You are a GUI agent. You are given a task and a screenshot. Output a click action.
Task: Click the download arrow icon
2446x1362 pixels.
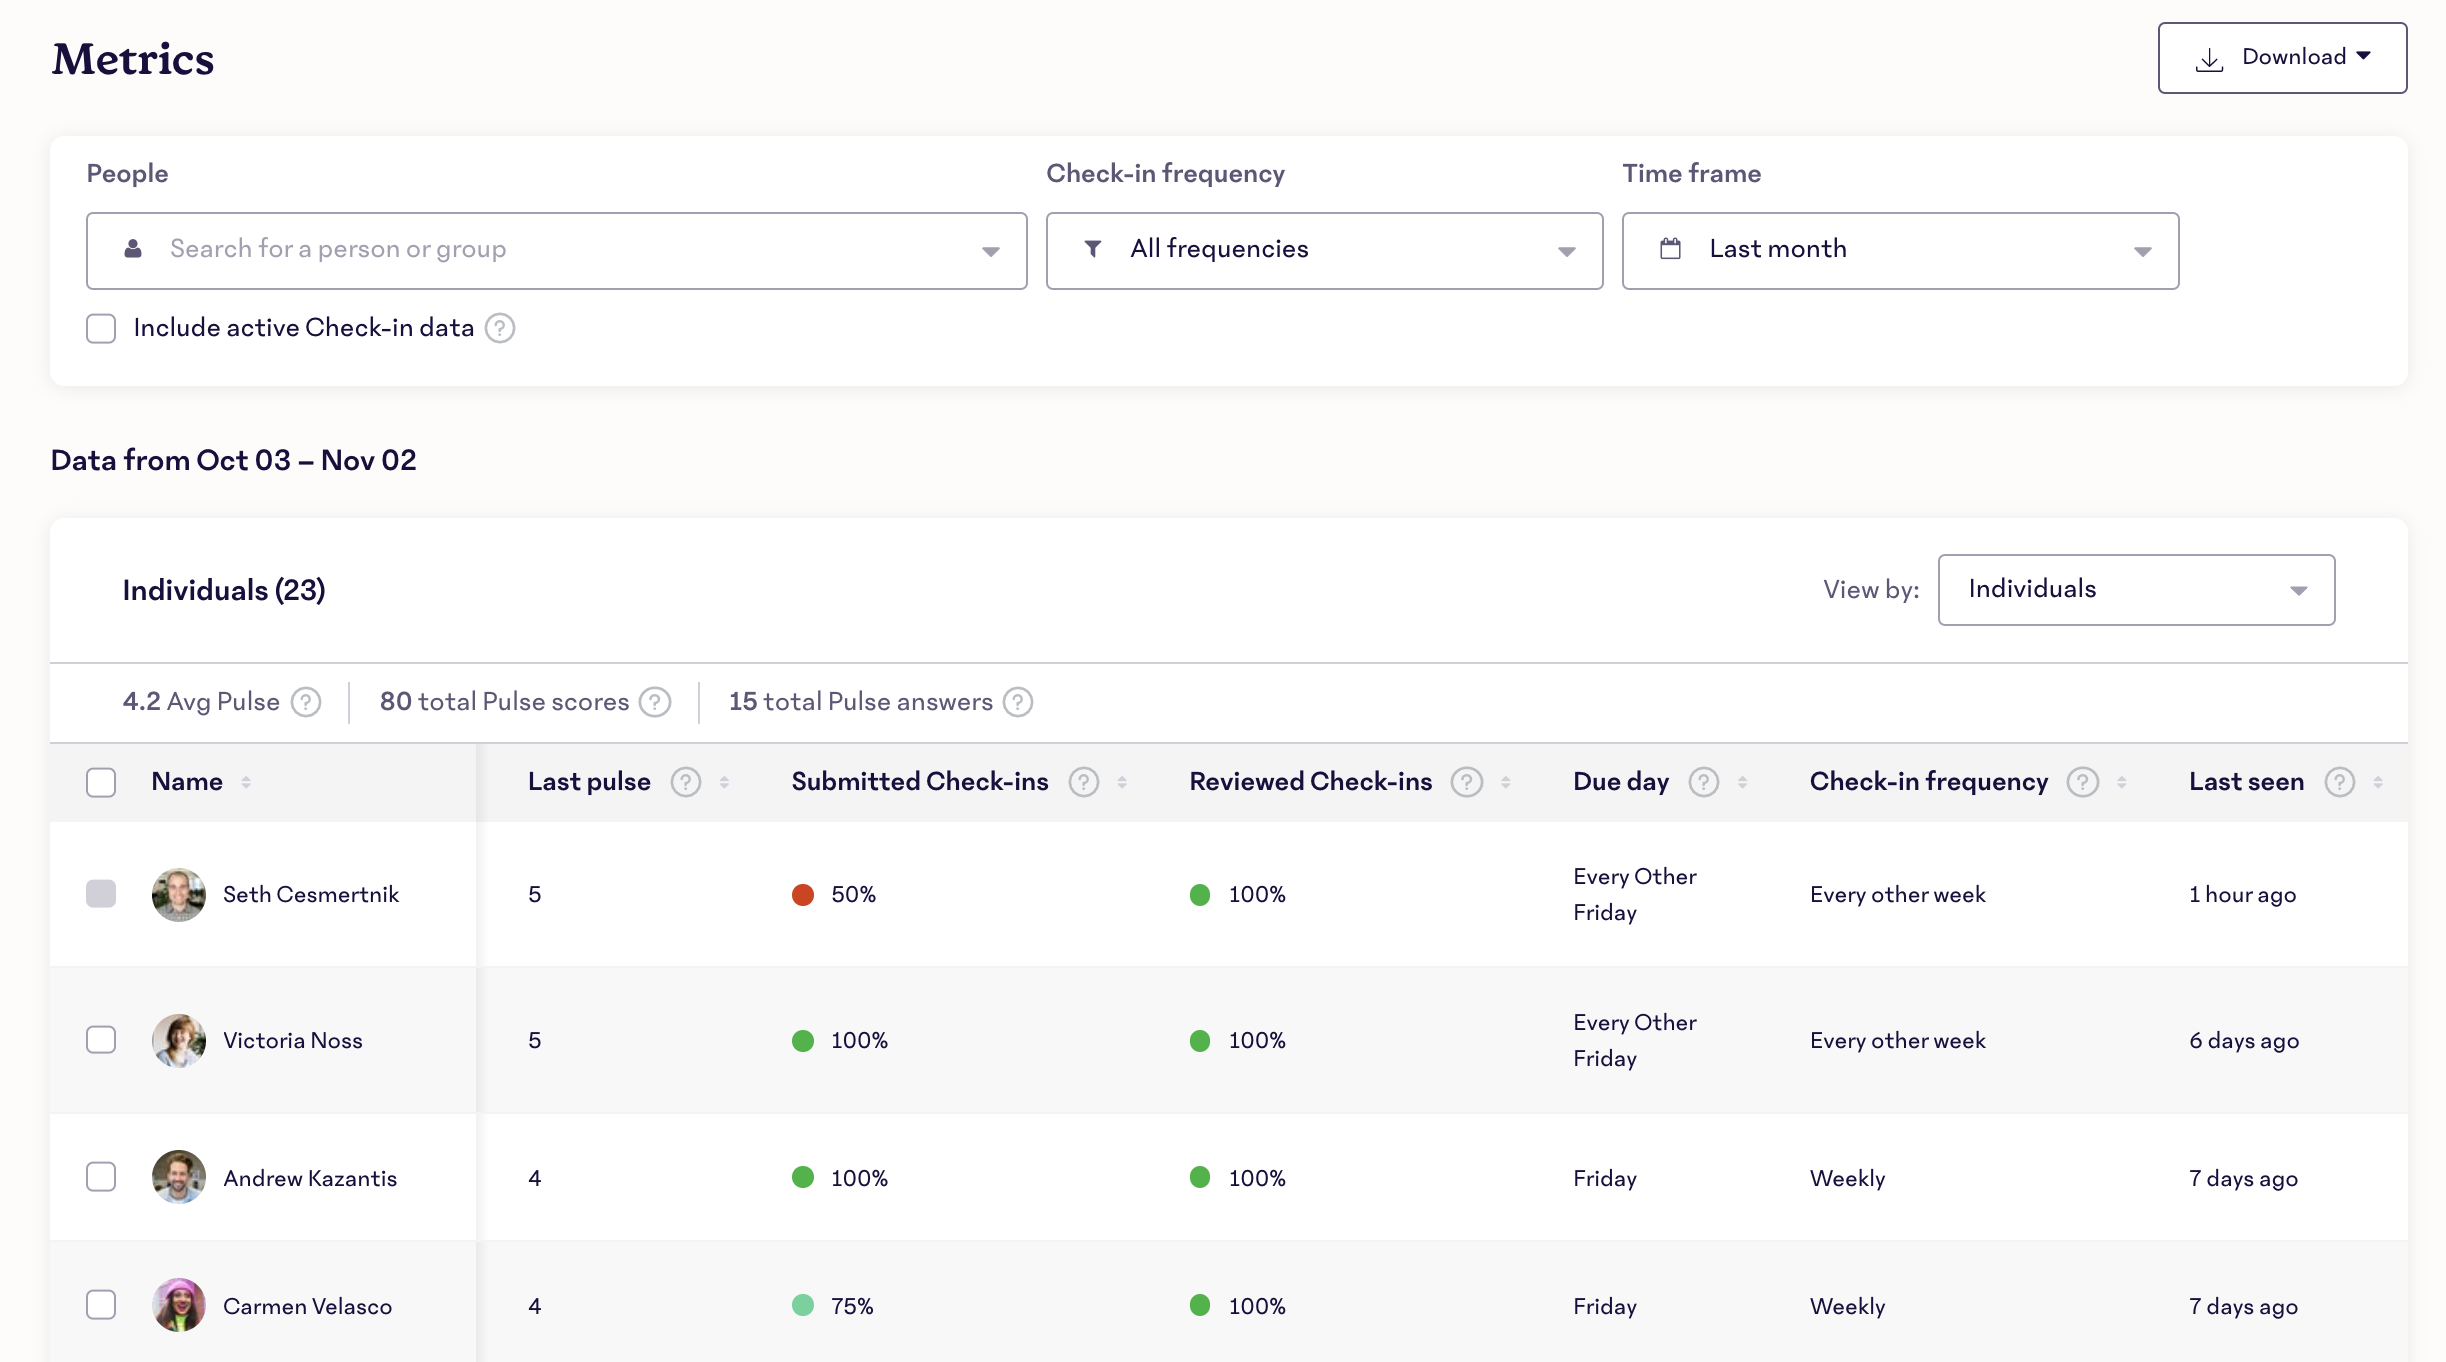(2209, 59)
